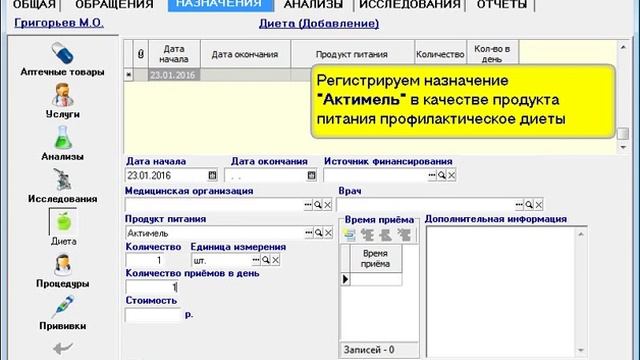The image size is (640, 360).
Task: Clear Единица измерения field with X
Action: 276,260
